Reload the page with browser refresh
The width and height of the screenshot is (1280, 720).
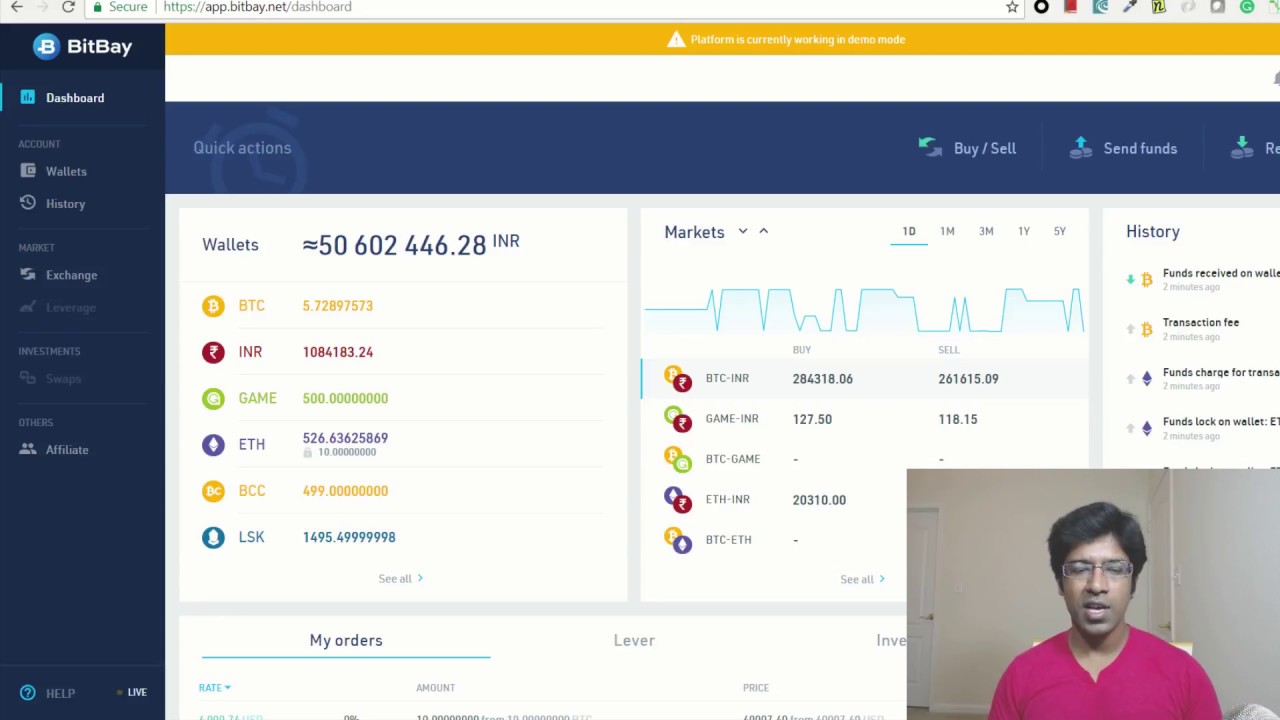(x=68, y=7)
